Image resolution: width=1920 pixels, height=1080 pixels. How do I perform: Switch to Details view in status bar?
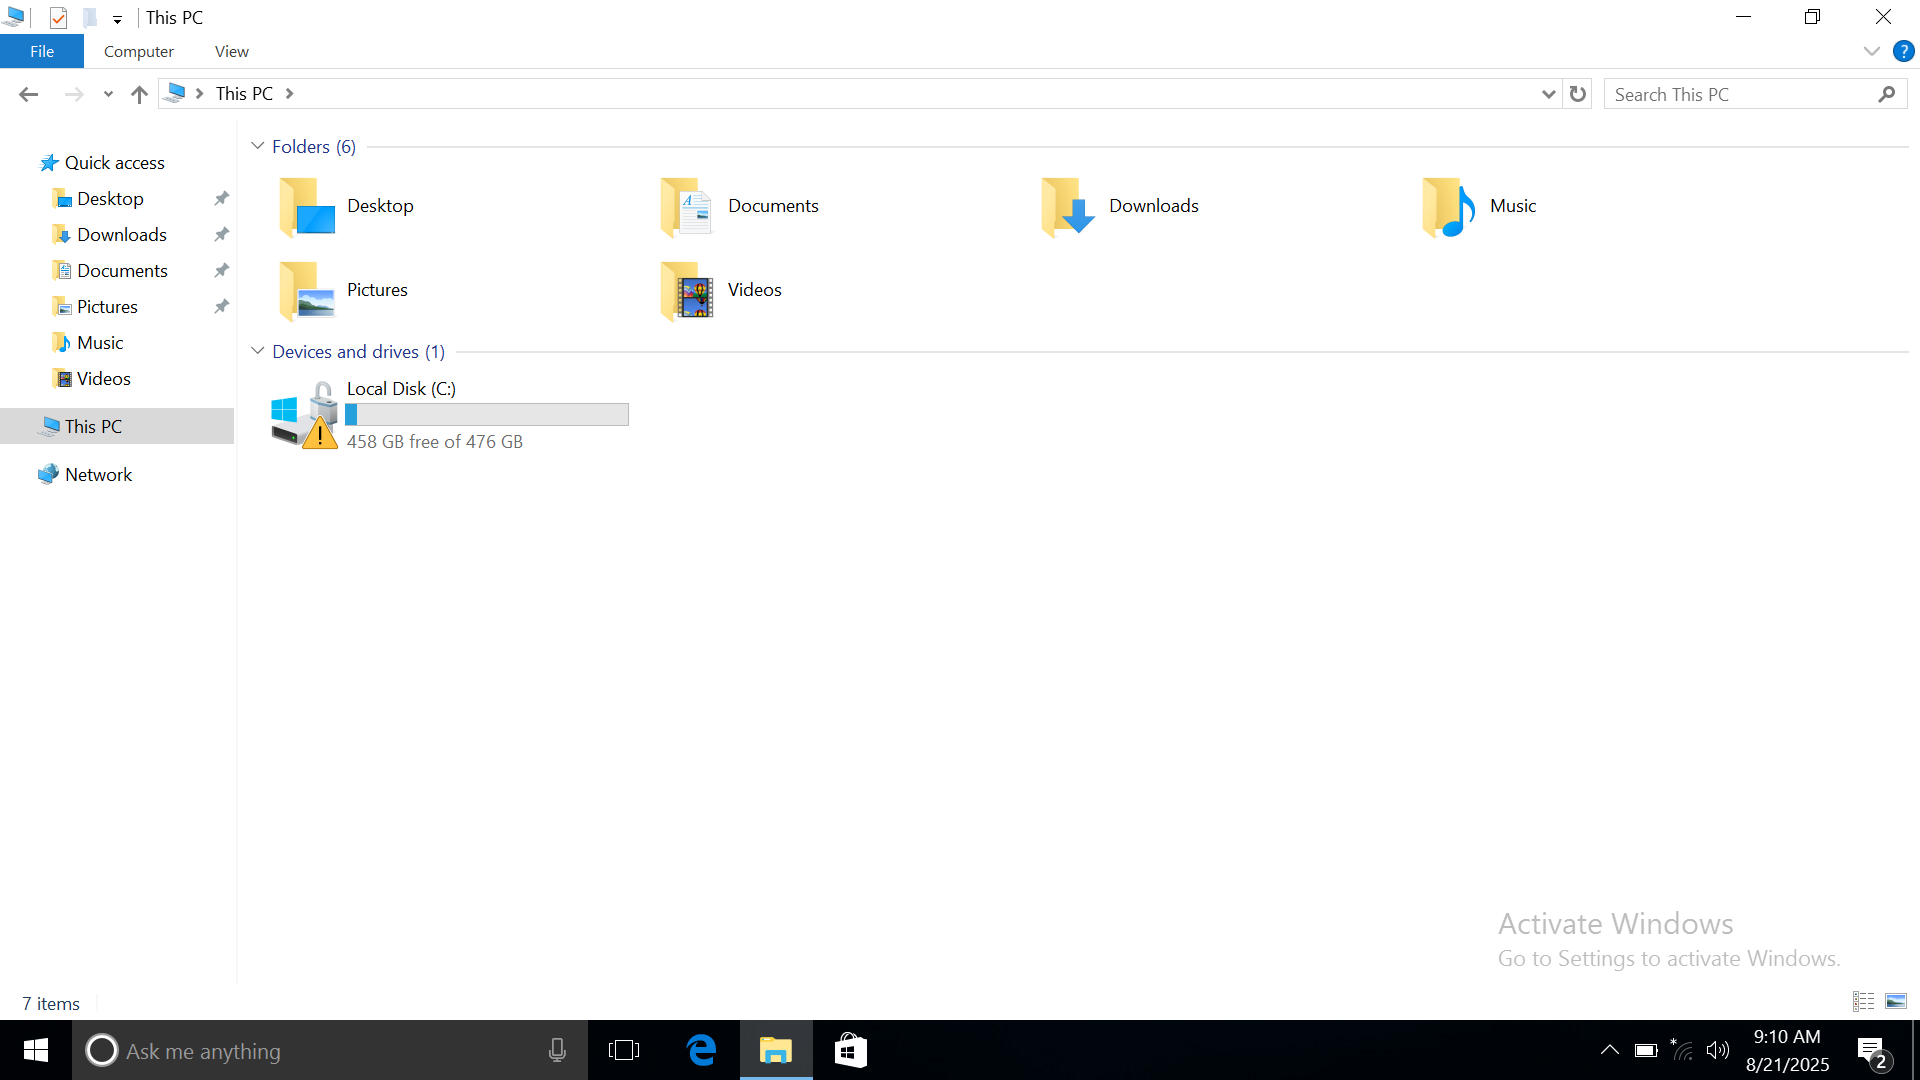pos(1863,1001)
